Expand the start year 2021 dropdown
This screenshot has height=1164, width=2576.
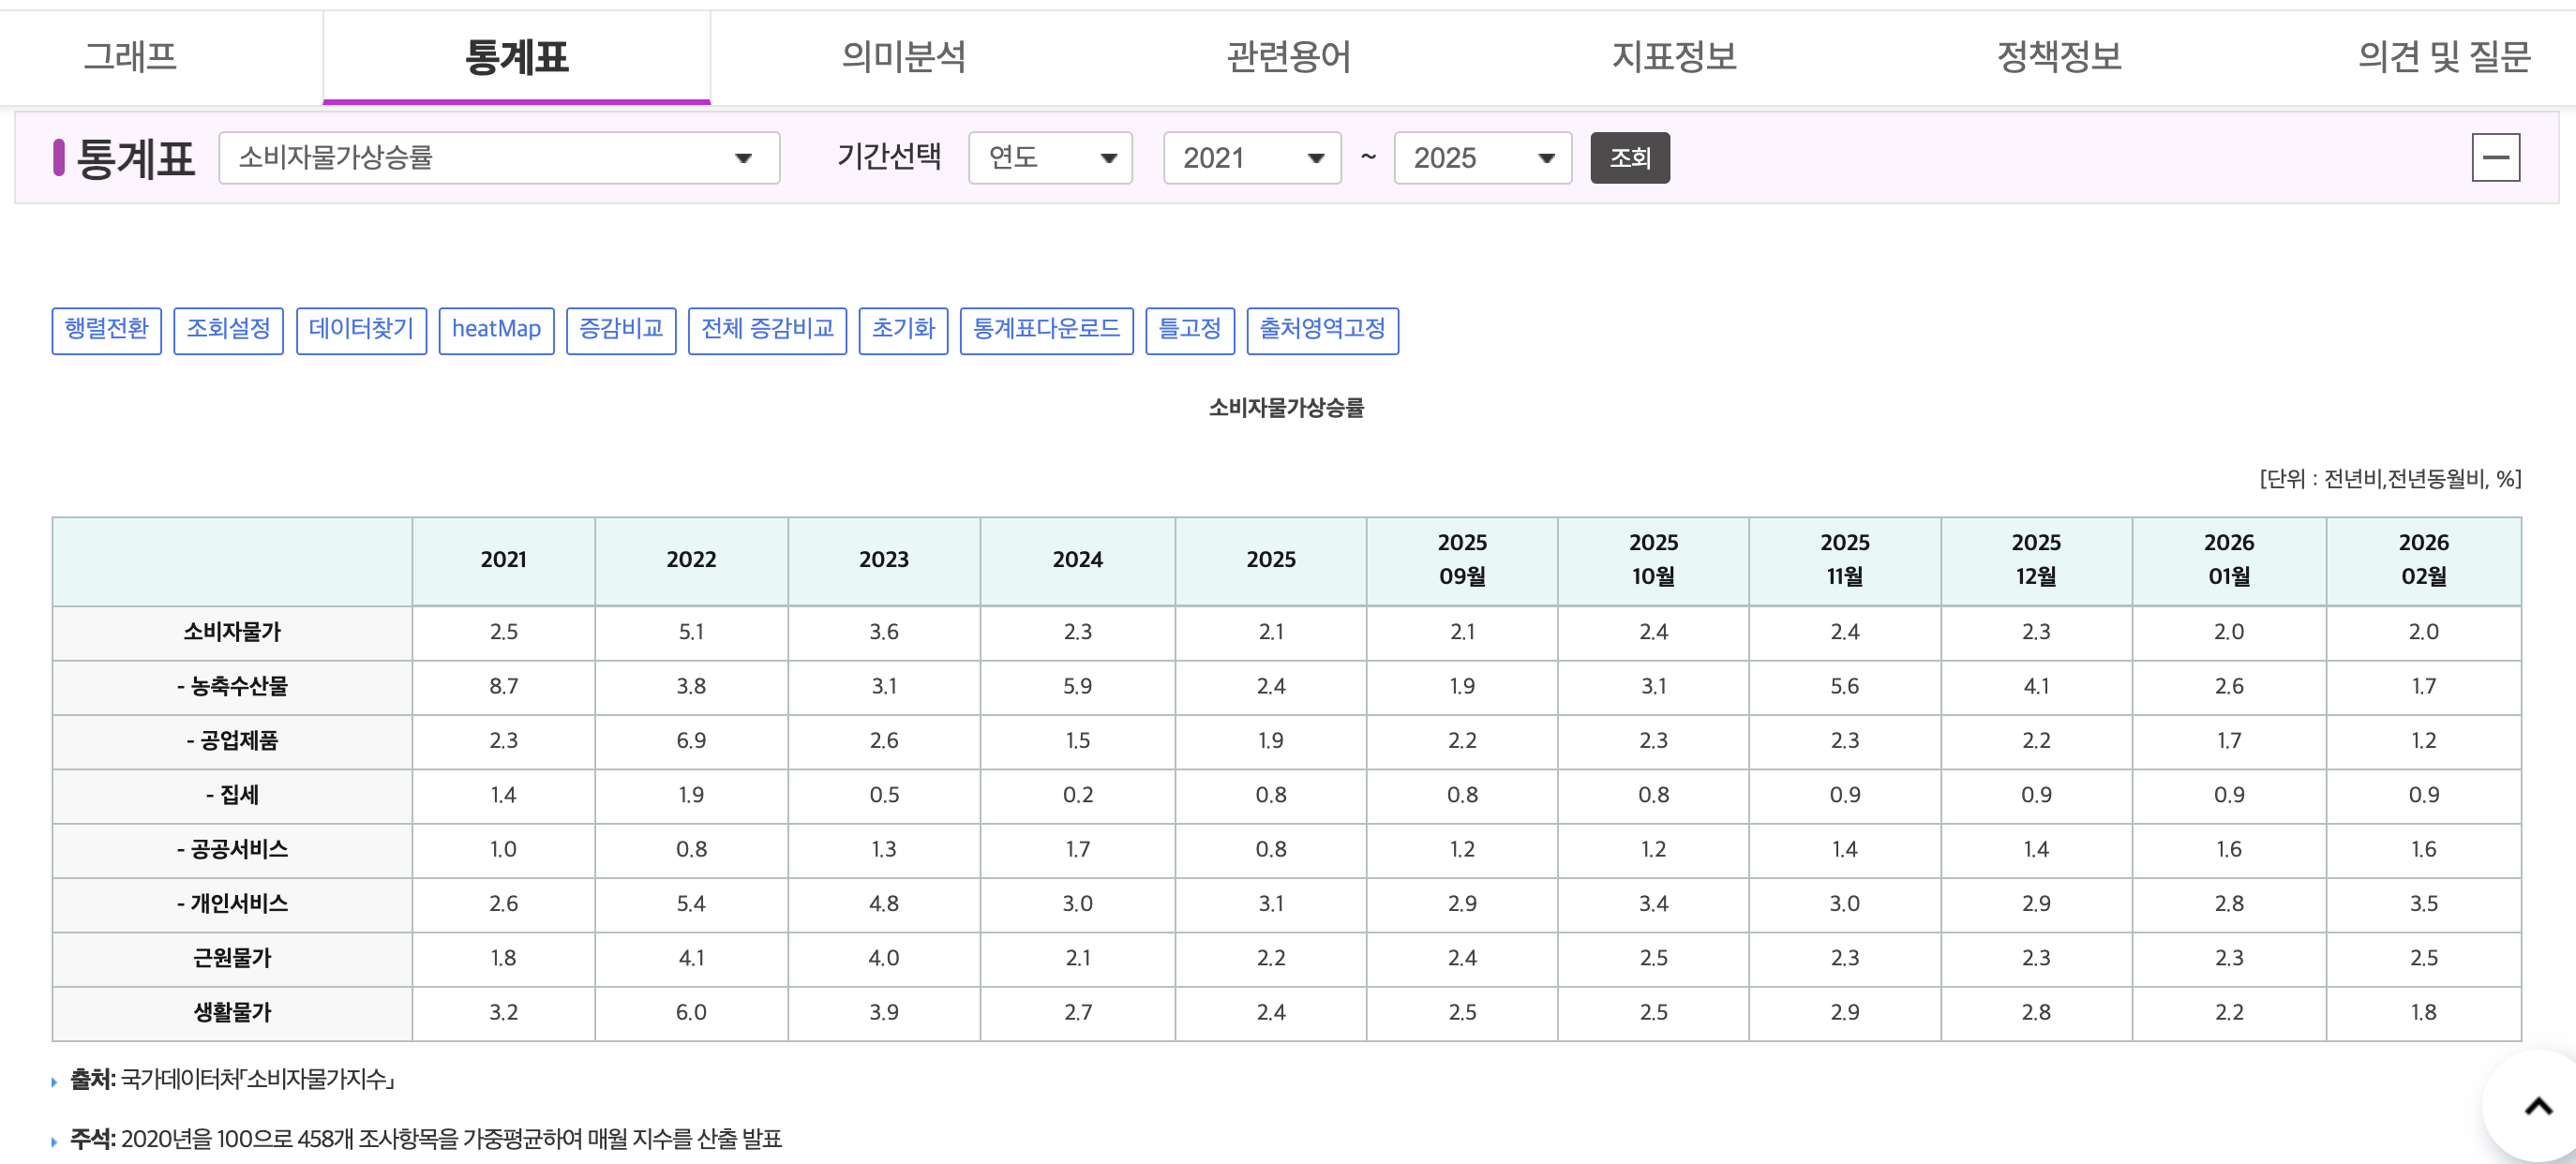pyautogui.click(x=1251, y=158)
